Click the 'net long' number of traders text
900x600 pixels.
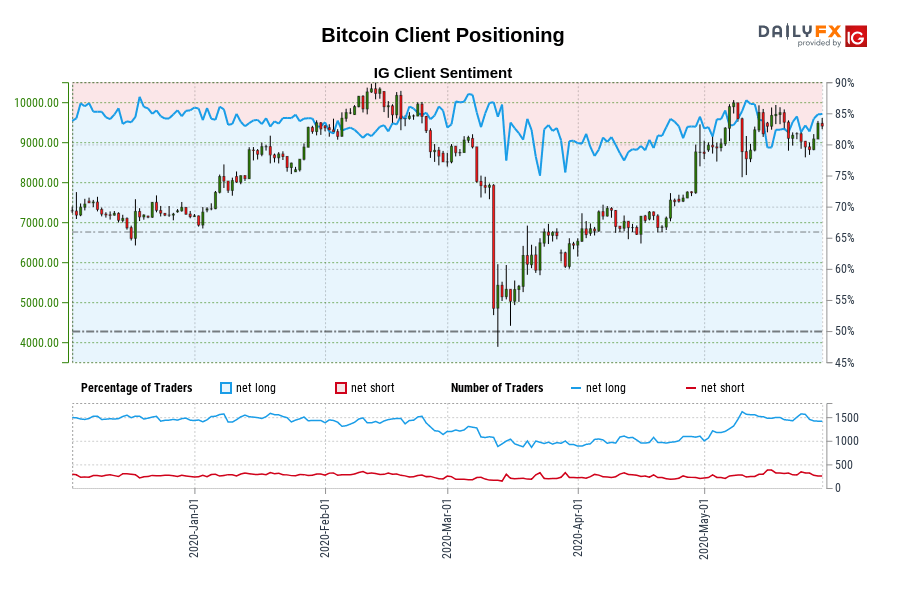coord(606,388)
